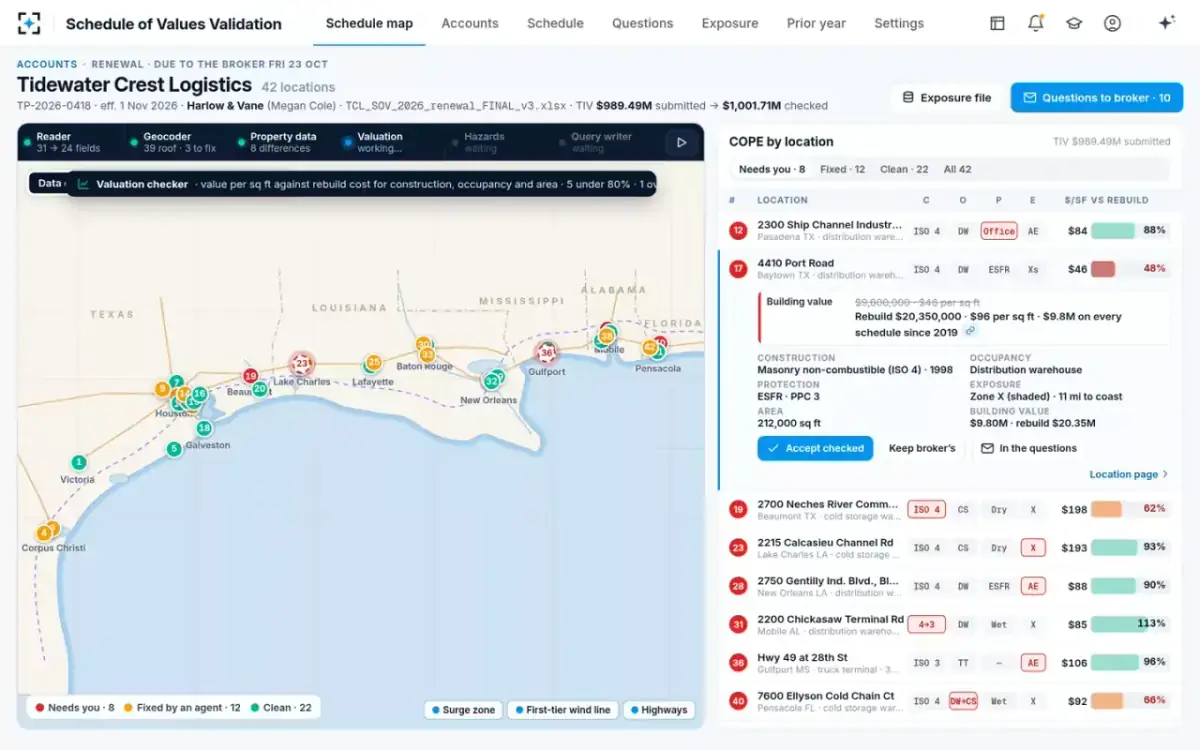Viewport: 1200px width, 750px height.
Task: Open the layout panel icon
Action: (997, 23)
